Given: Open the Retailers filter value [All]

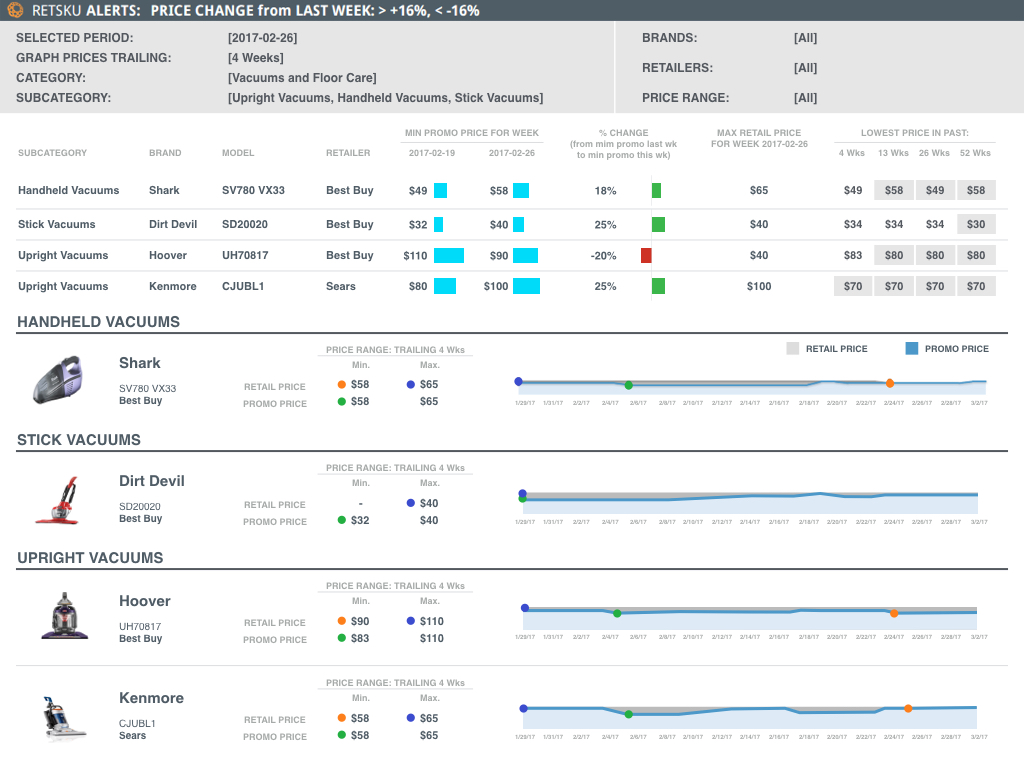Looking at the screenshot, I should pyautogui.click(x=805, y=68).
